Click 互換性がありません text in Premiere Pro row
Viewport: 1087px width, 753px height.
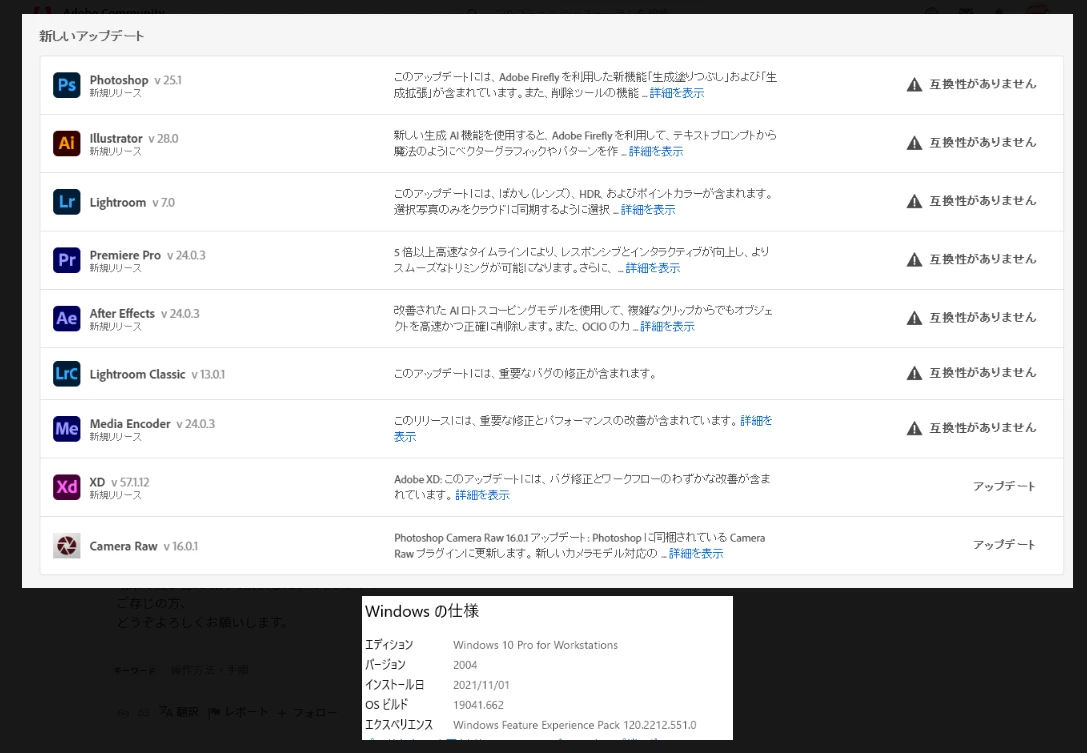pos(983,259)
